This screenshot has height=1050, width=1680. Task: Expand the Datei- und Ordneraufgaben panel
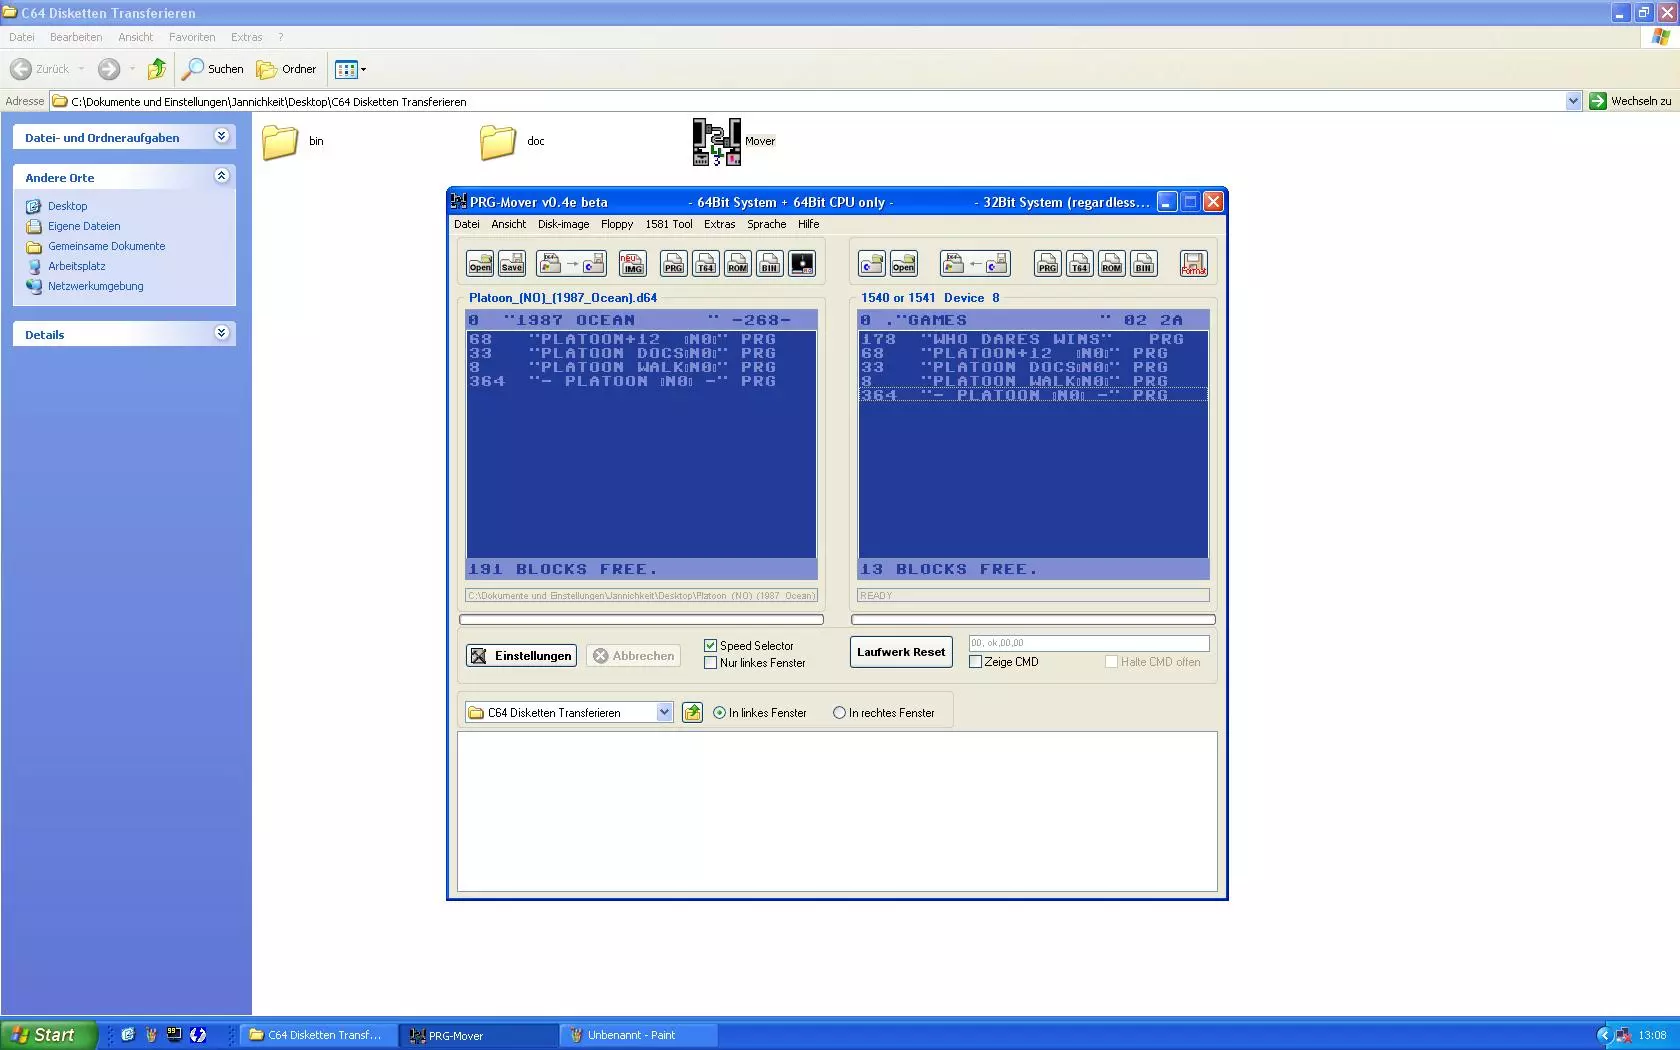coord(221,136)
